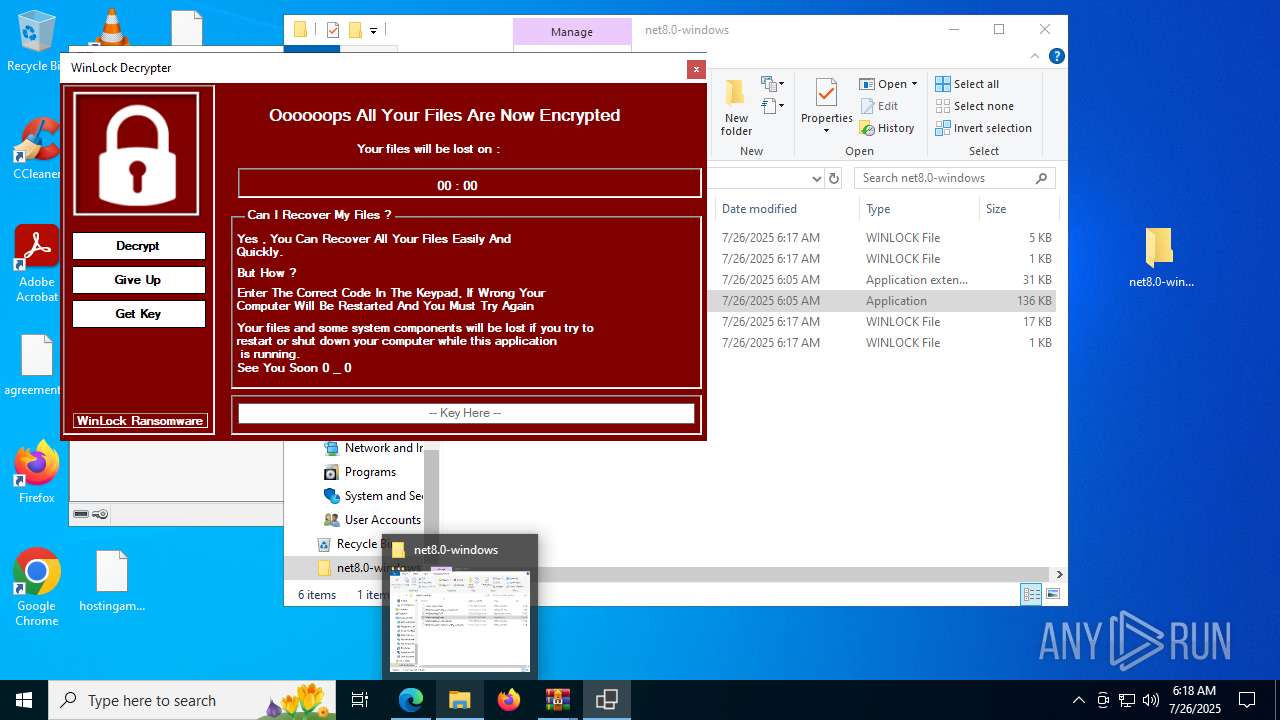Click the horizontal scrollbar's right arrow in Explorer
The image size is (1280, 720).
[1059, 574]
